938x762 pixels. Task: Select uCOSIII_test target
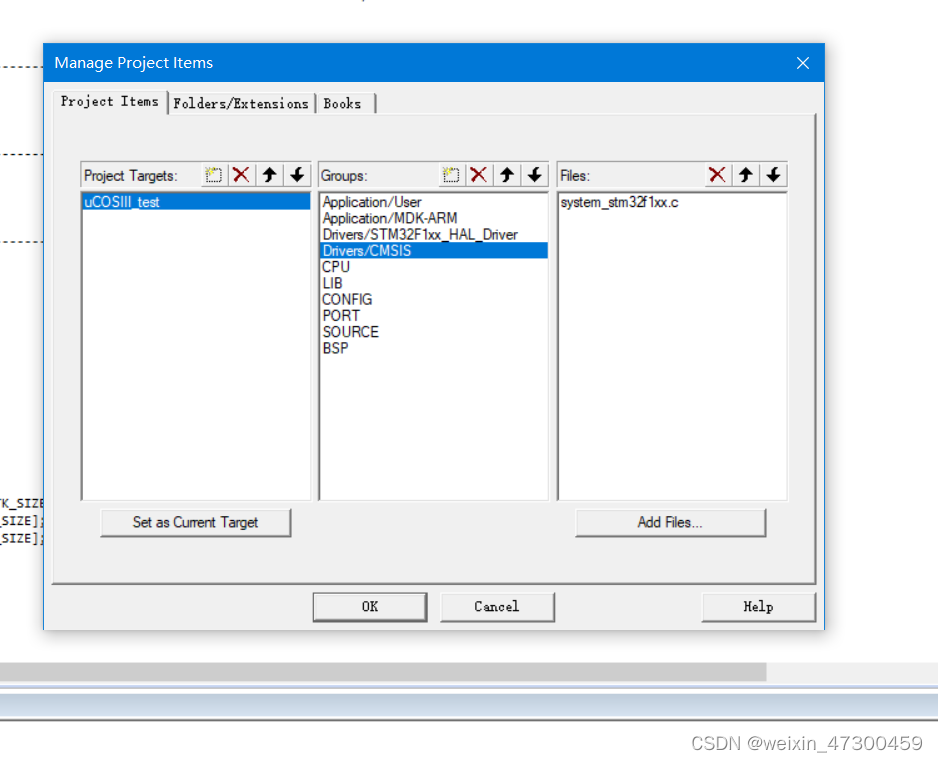(196, 202)
